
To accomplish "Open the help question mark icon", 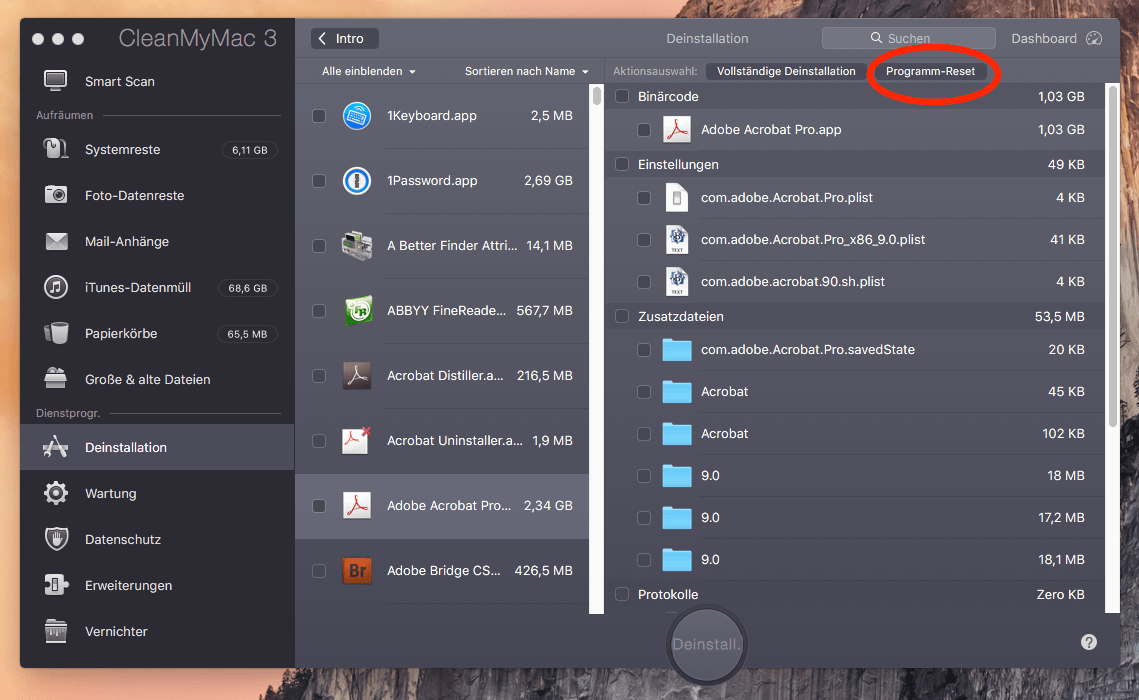I will pyautogui.click(x=1088, y=642).
